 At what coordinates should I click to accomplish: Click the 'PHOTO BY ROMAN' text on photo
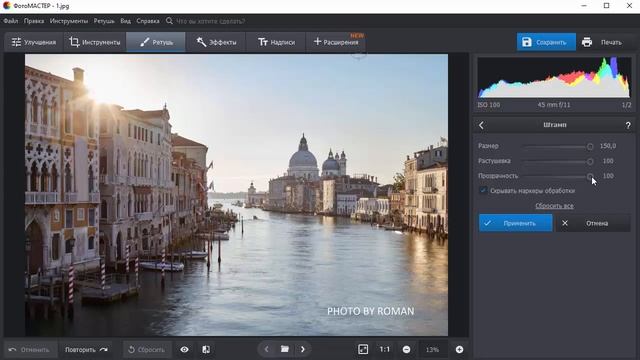[x=370, y=311]
